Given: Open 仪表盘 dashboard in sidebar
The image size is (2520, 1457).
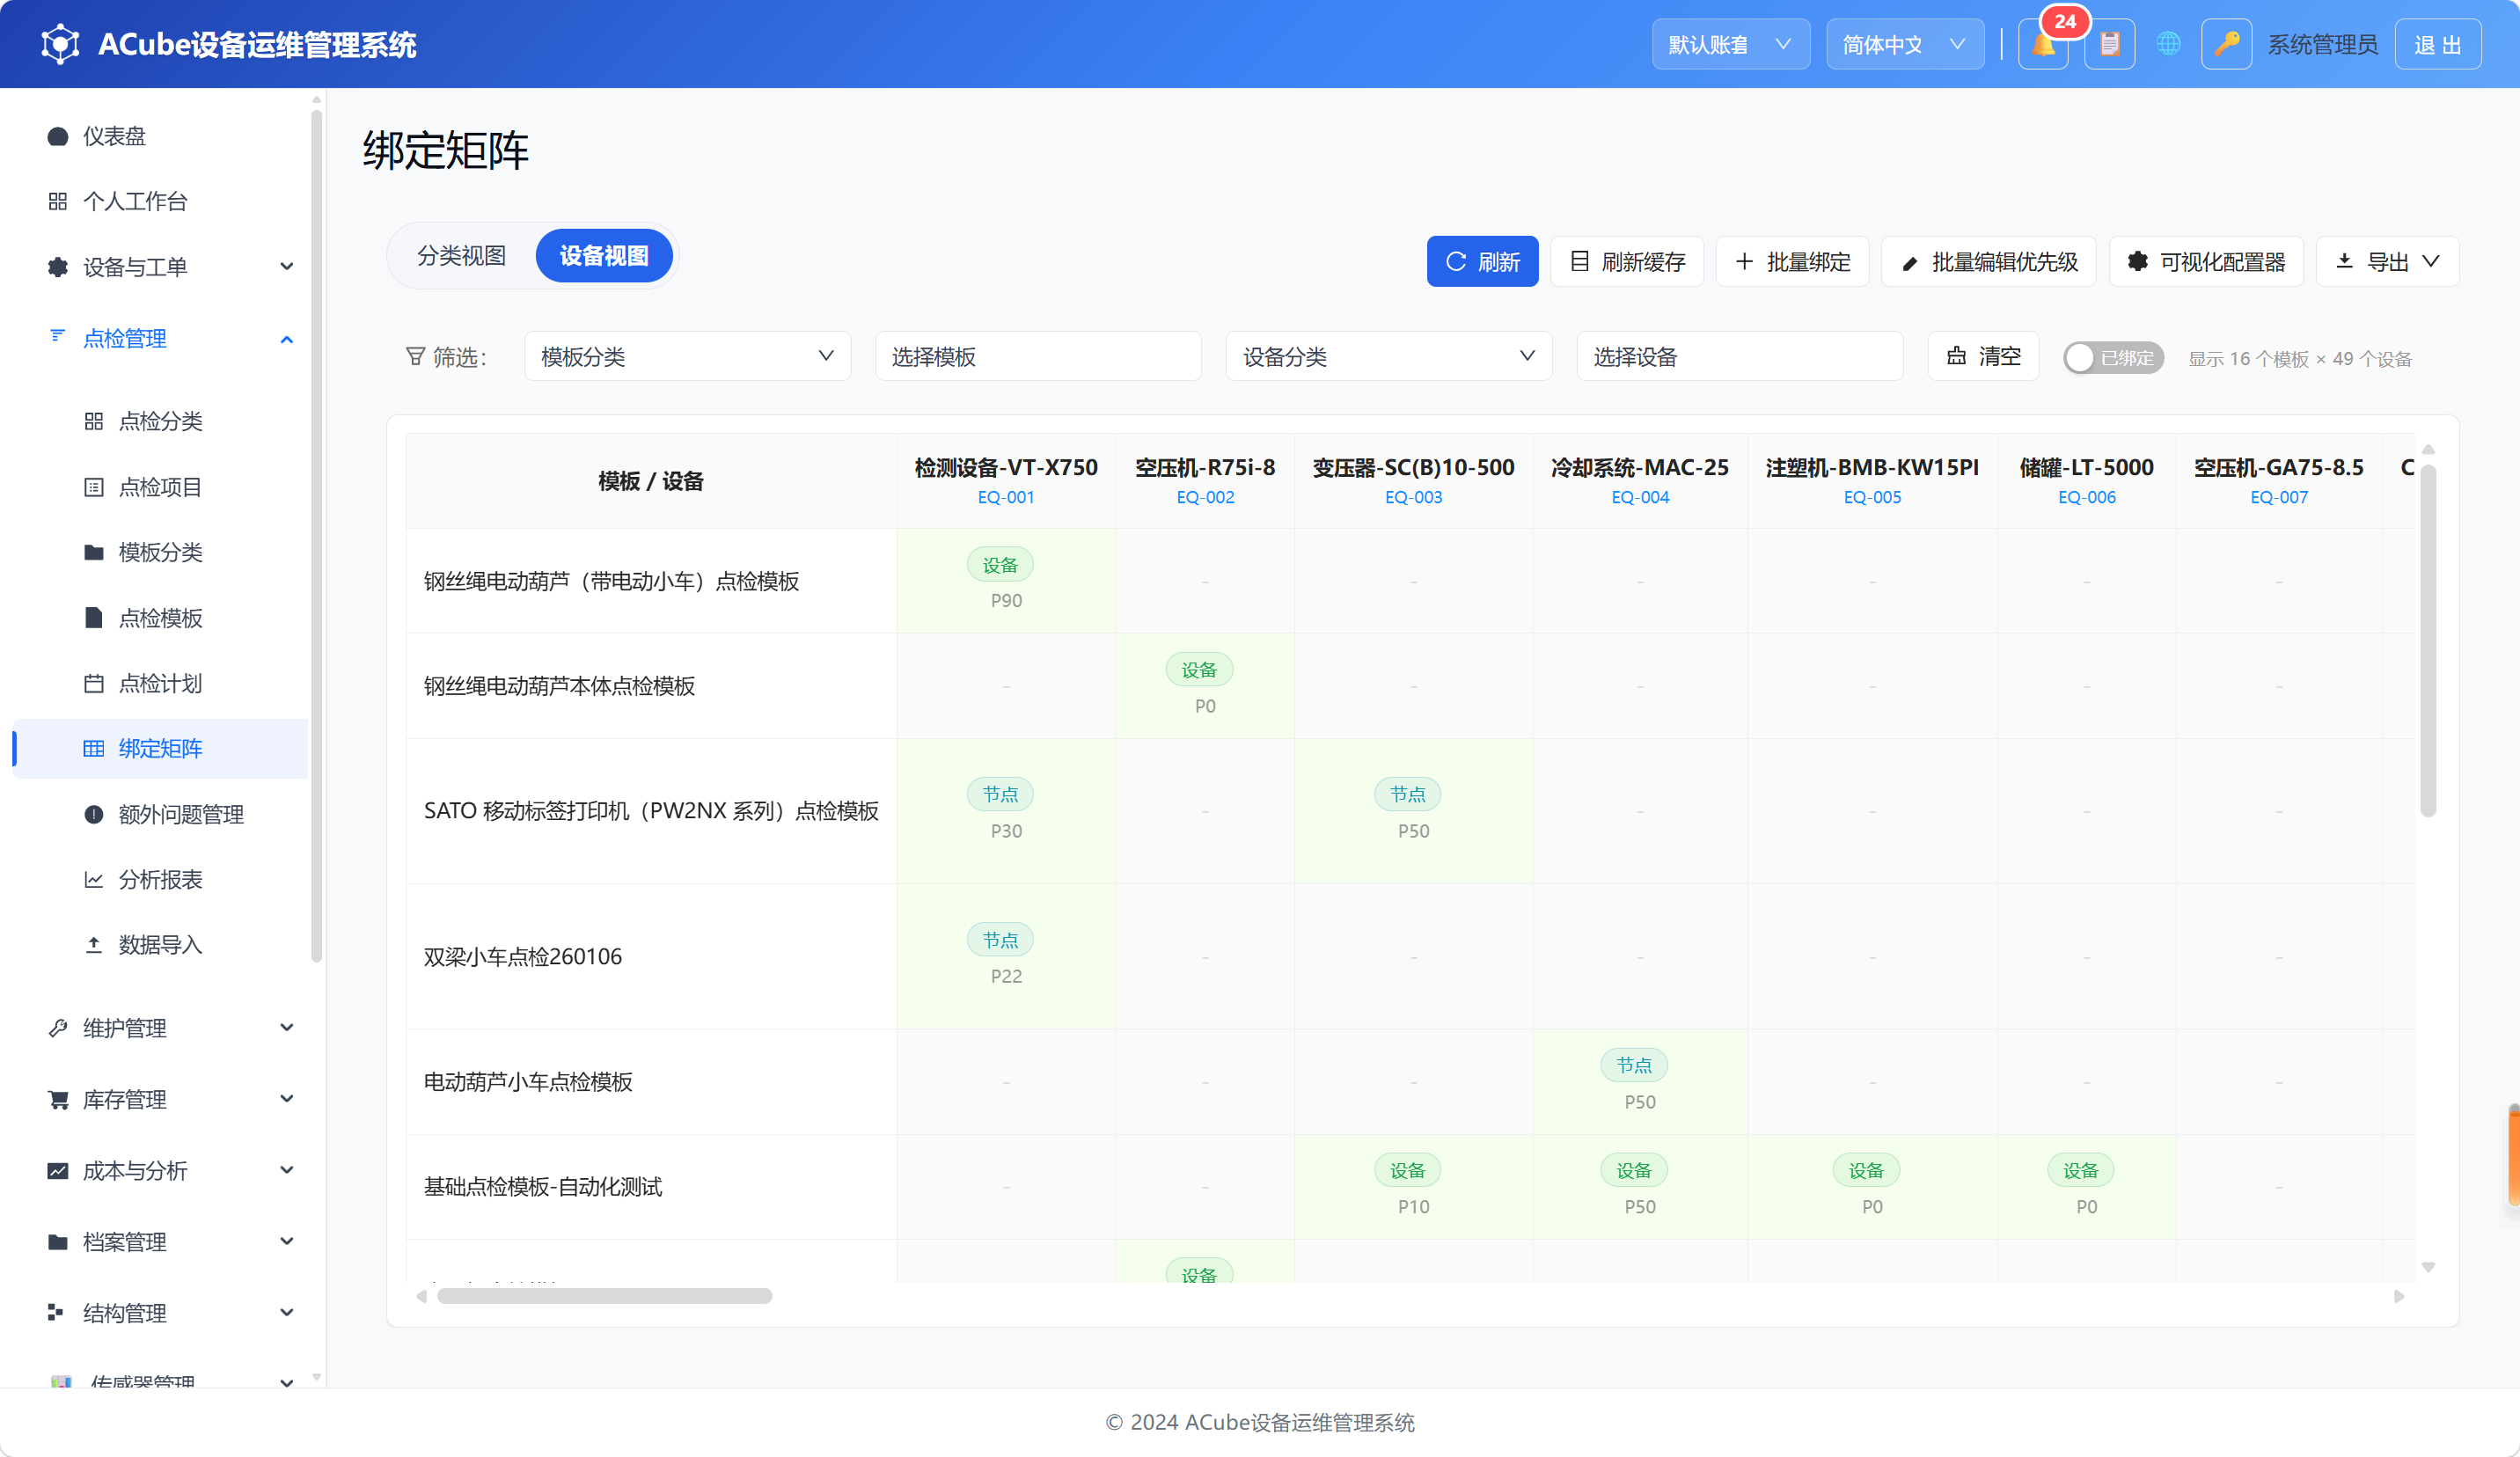Looking at the screenshot, I should tap(160, 136).
